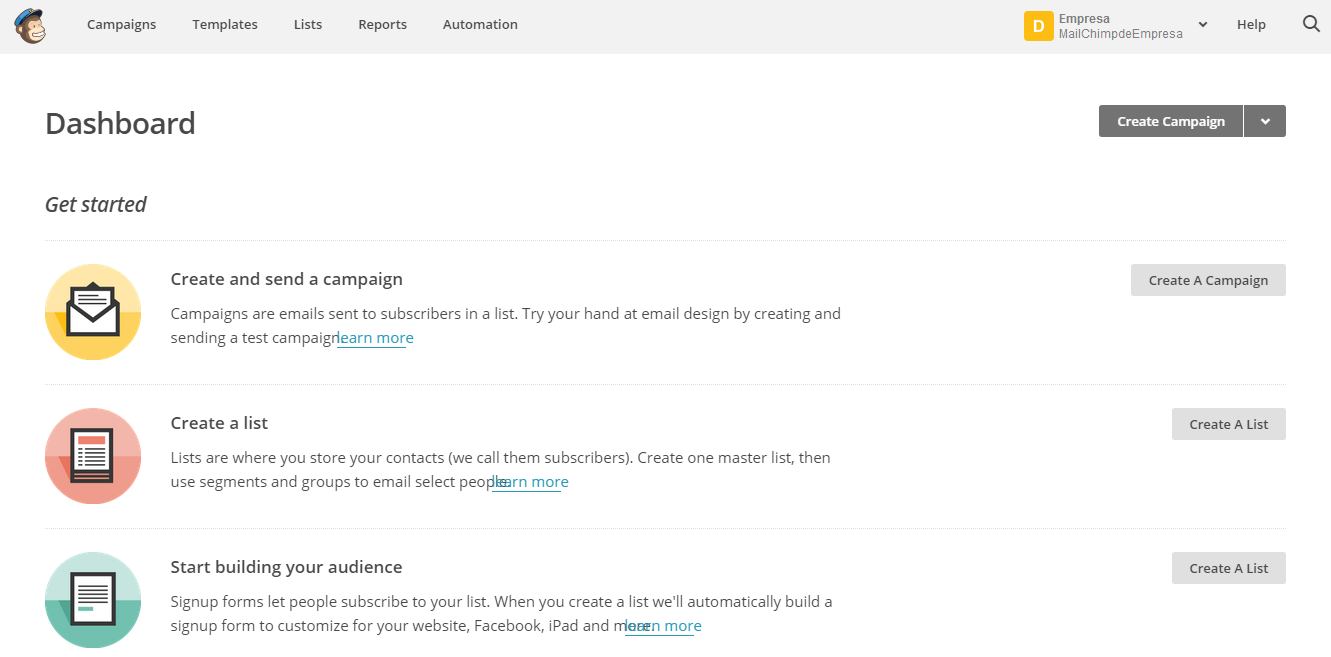Click the green audience form icon
The width and height of the screenshot is (1331, 657).
[93, 600]
